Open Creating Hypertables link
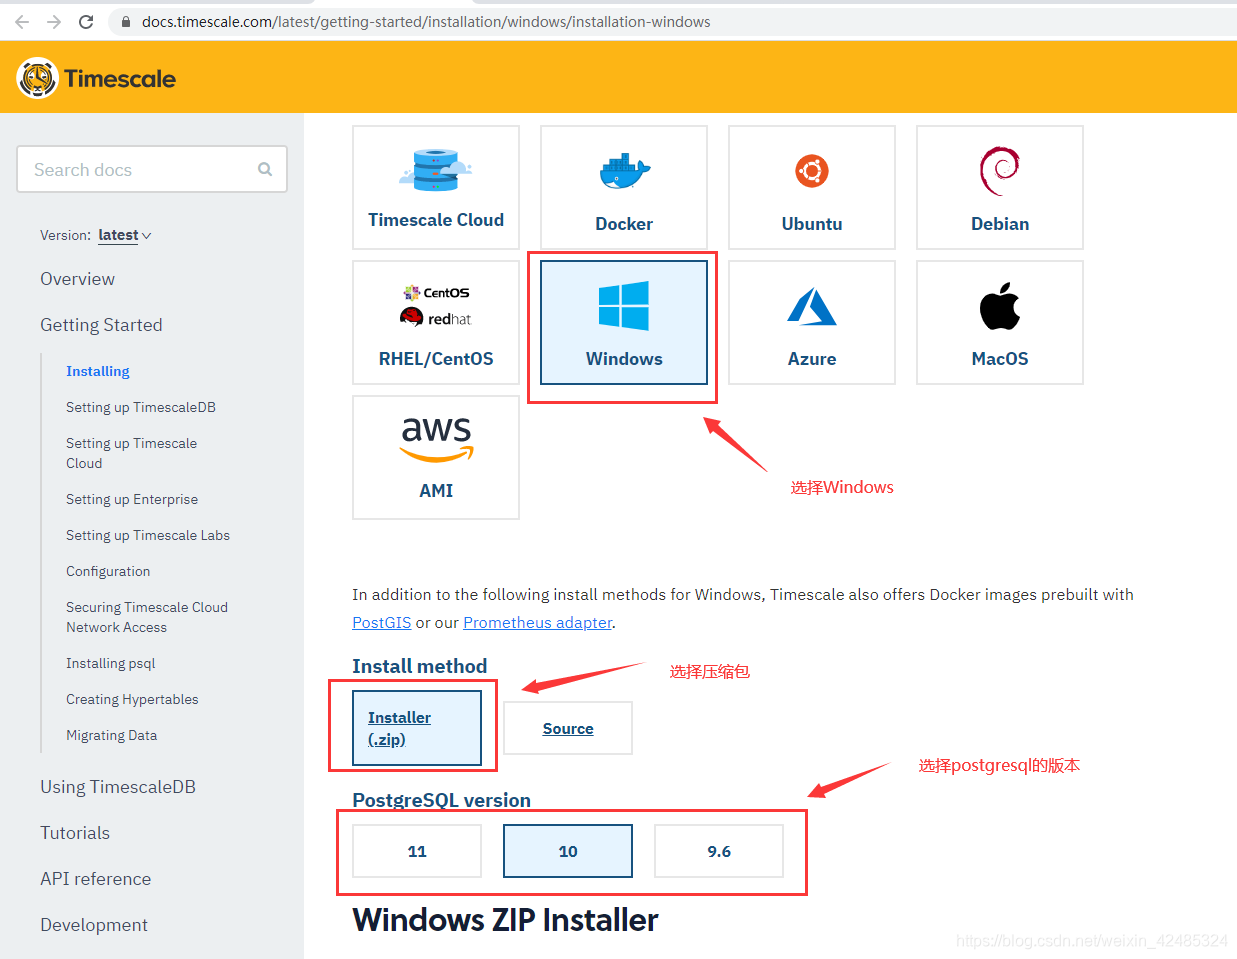The width and height of the screenshot is (1237, 959). (132, 699)
